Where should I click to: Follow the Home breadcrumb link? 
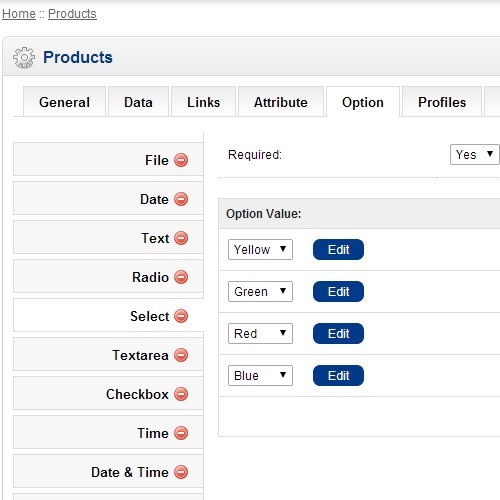coord(19,14)
